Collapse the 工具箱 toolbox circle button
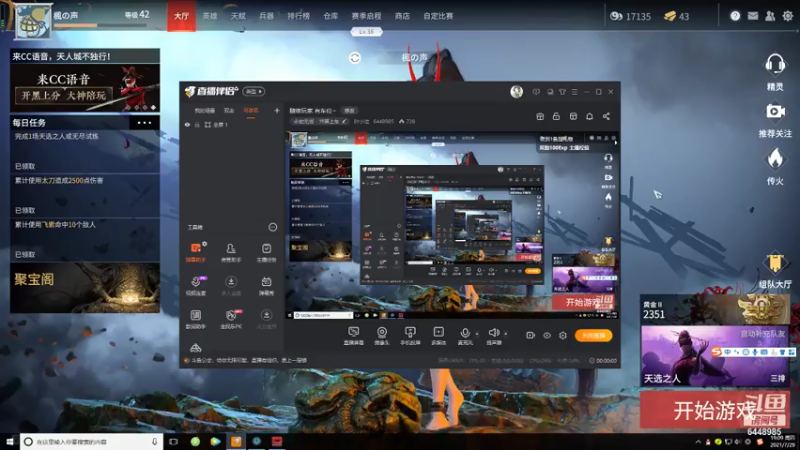The width and height of the screenshot is (800, 450). tap(273, 227)
